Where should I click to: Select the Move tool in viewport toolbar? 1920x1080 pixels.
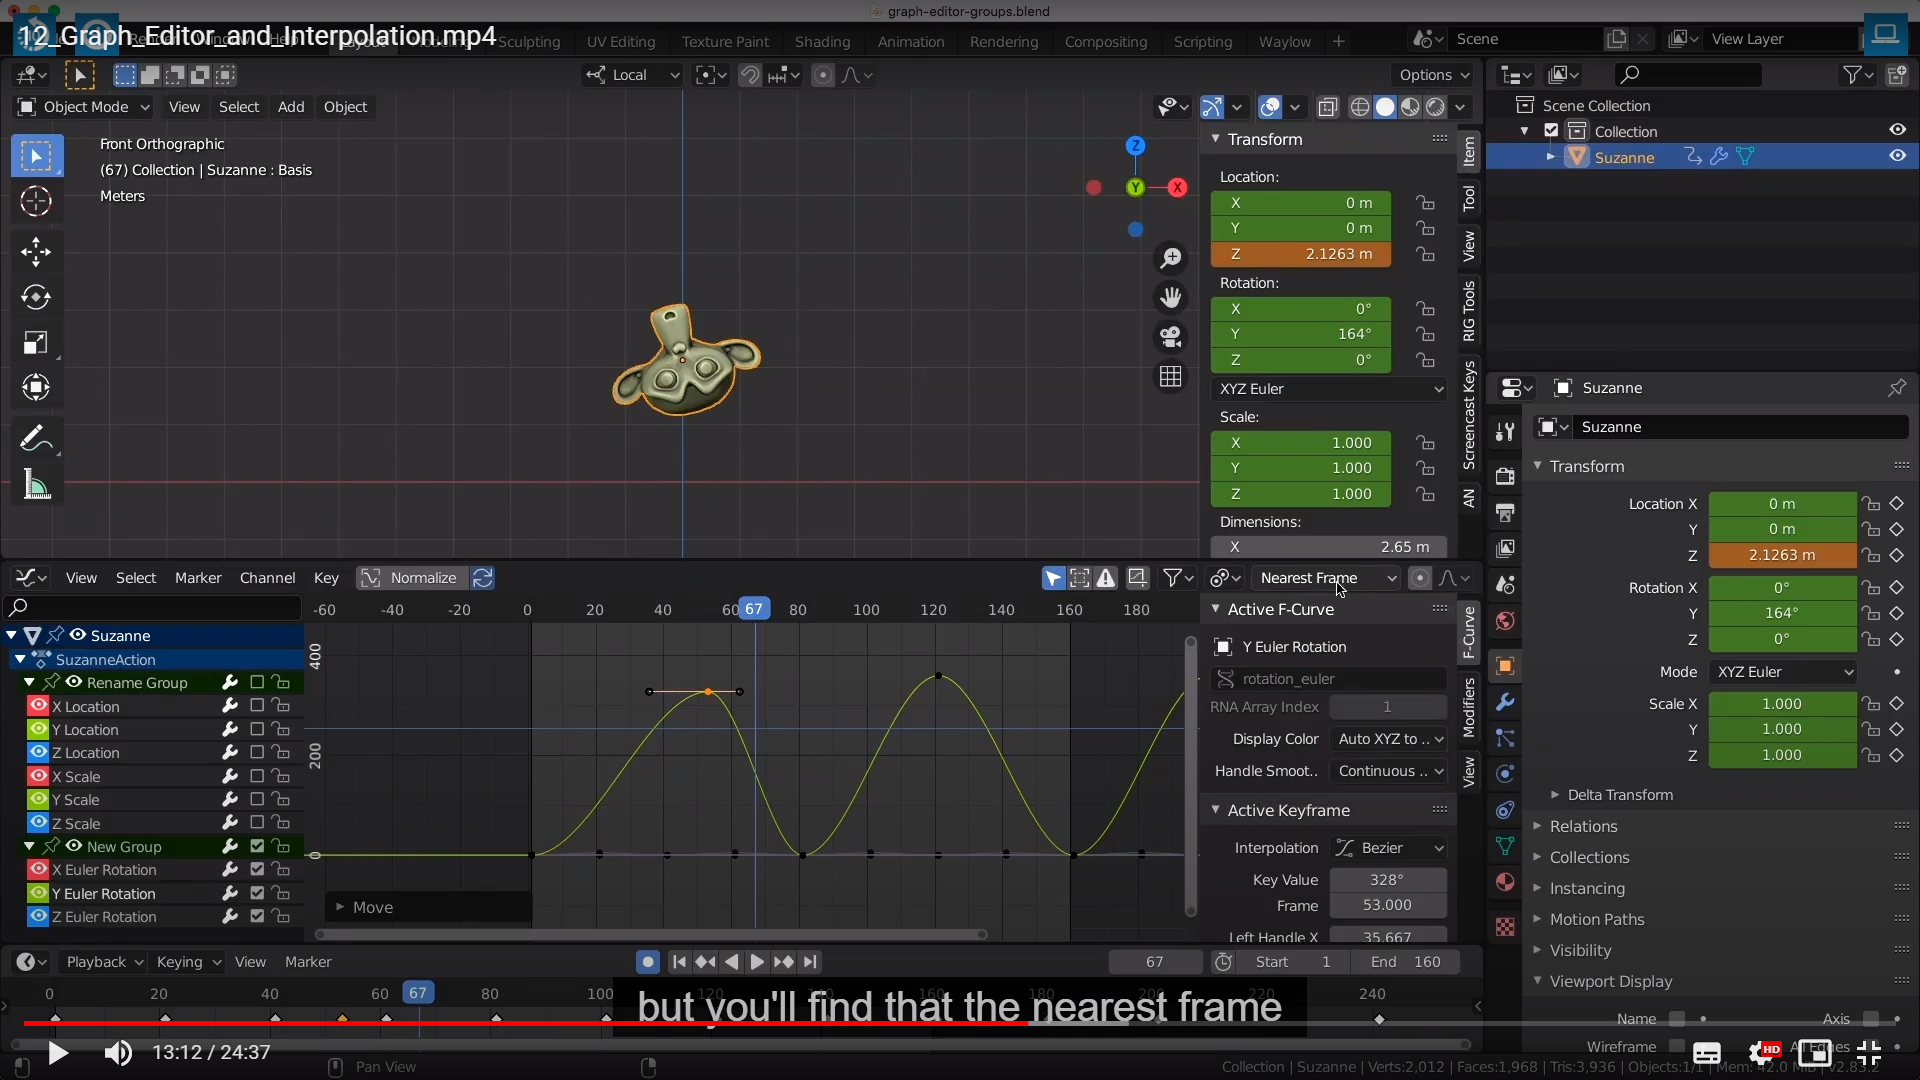(x=36, y=251)
